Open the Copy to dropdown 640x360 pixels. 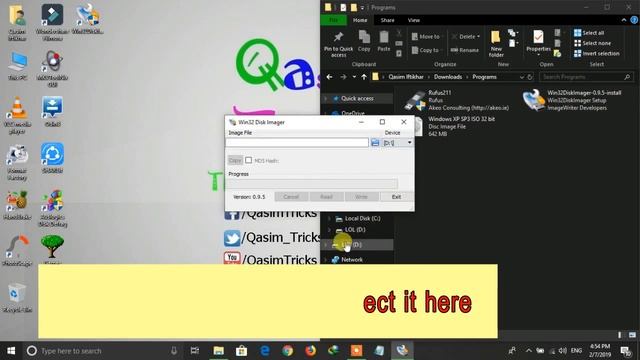427,50
